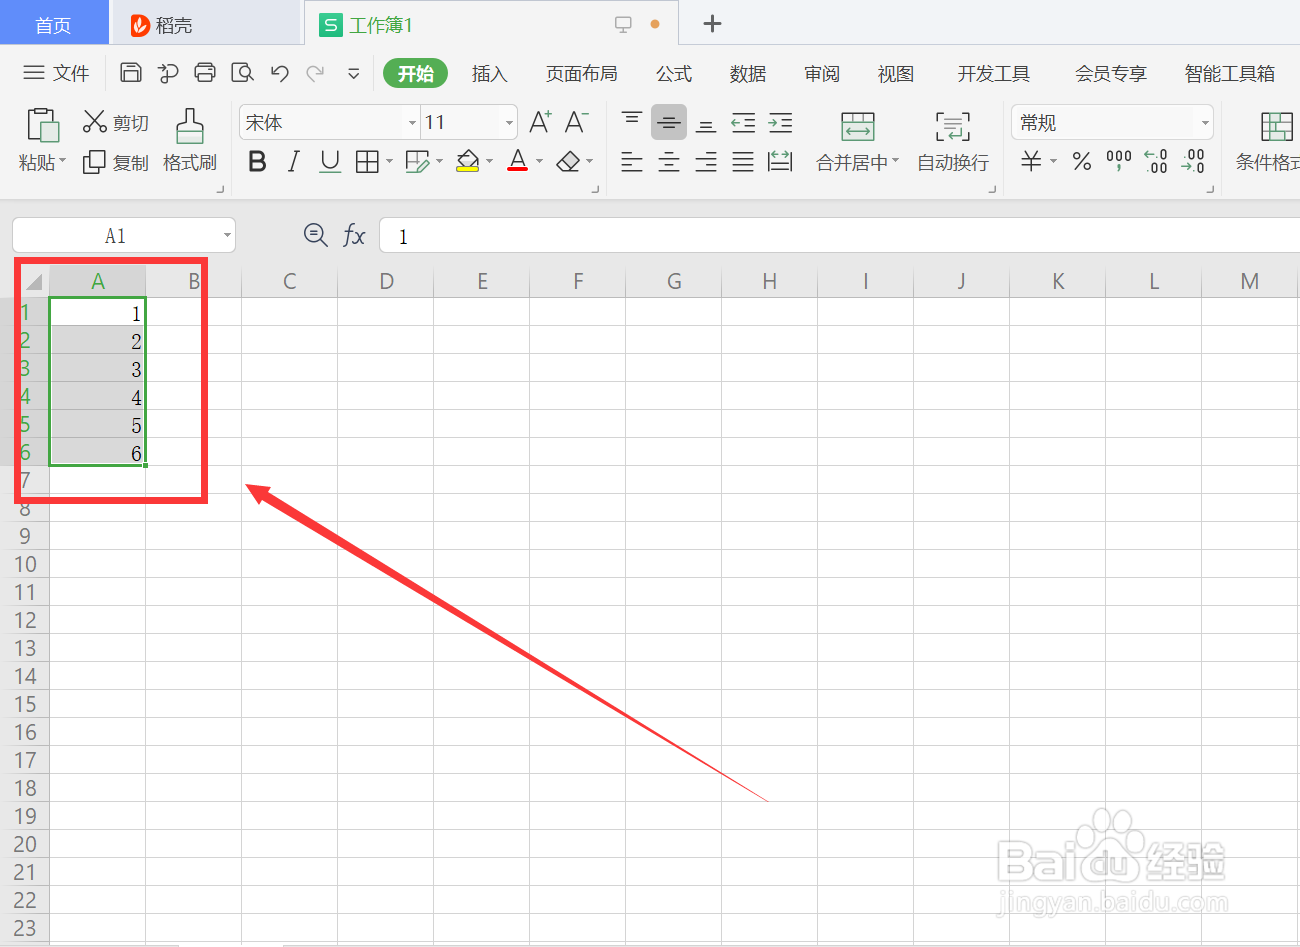This screenshot has width=1300, height=947.
Task: Expand Name Box dropdown arrow
Action: click(227, 236)
